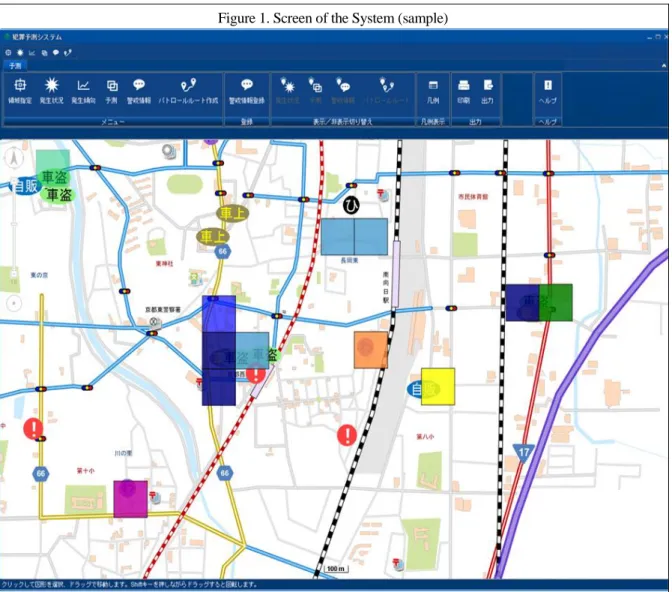Click the 出力 export button
This screenshot has height=592, width=672.
coord(487,91)
